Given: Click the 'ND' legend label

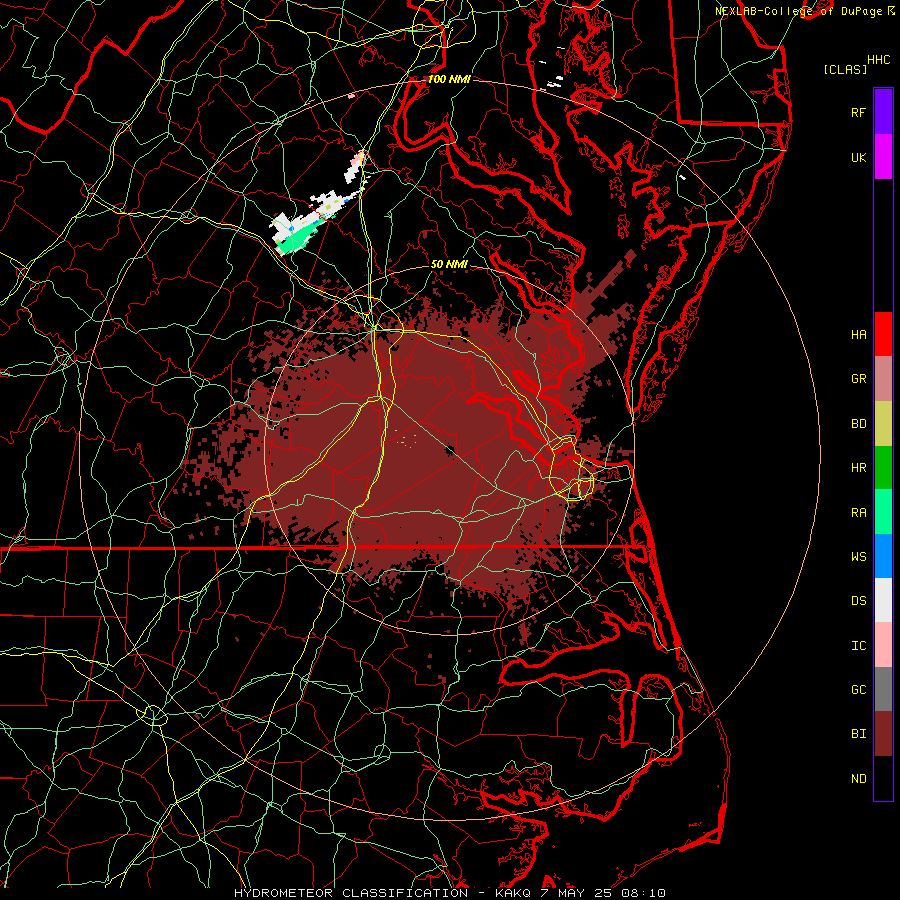Looking at the screenshot, I should coord(858,779).
